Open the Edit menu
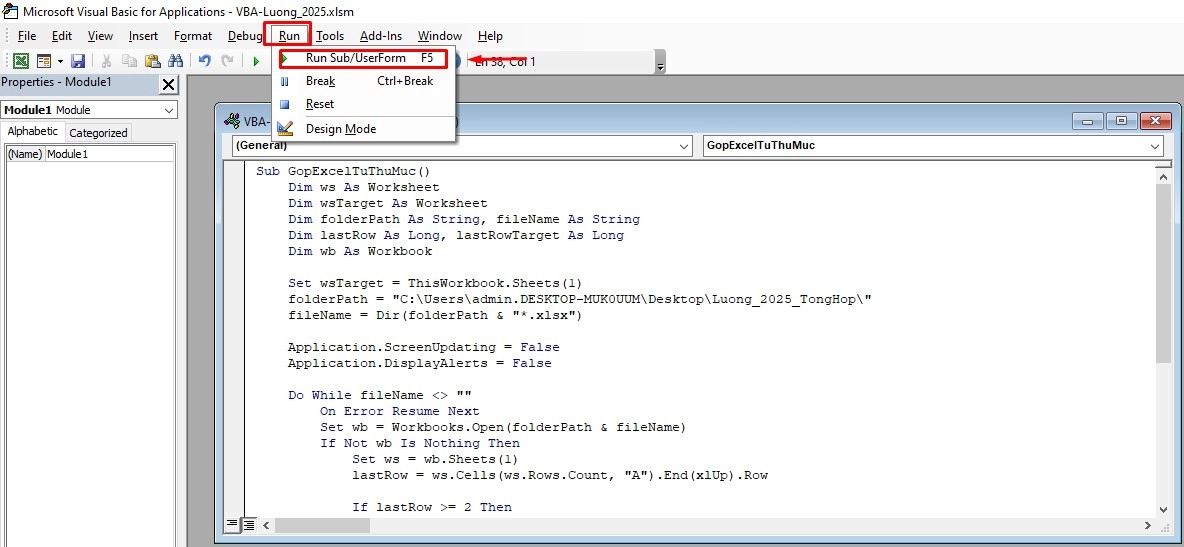This screenshot has width=1184, height=547. tap(62, 36)
